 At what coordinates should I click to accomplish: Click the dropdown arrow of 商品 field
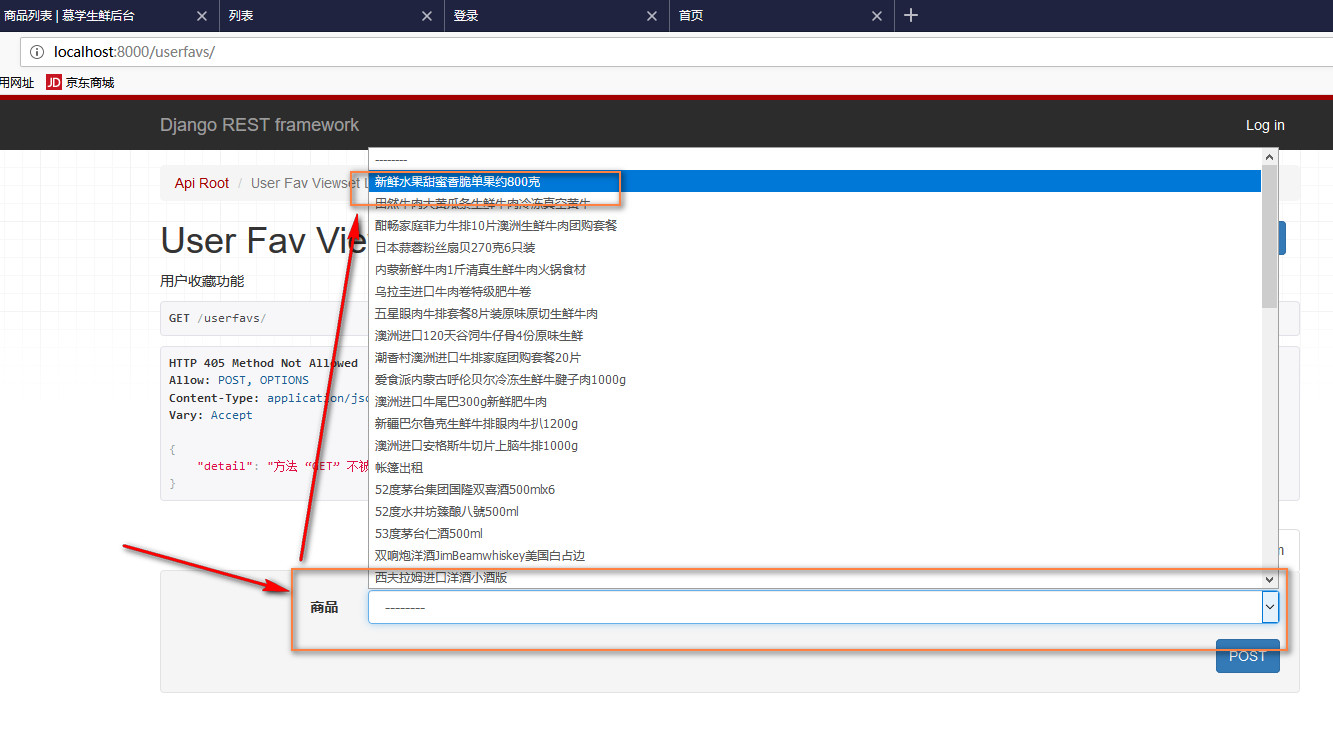pyautogui.click(x=1270, y=607)
